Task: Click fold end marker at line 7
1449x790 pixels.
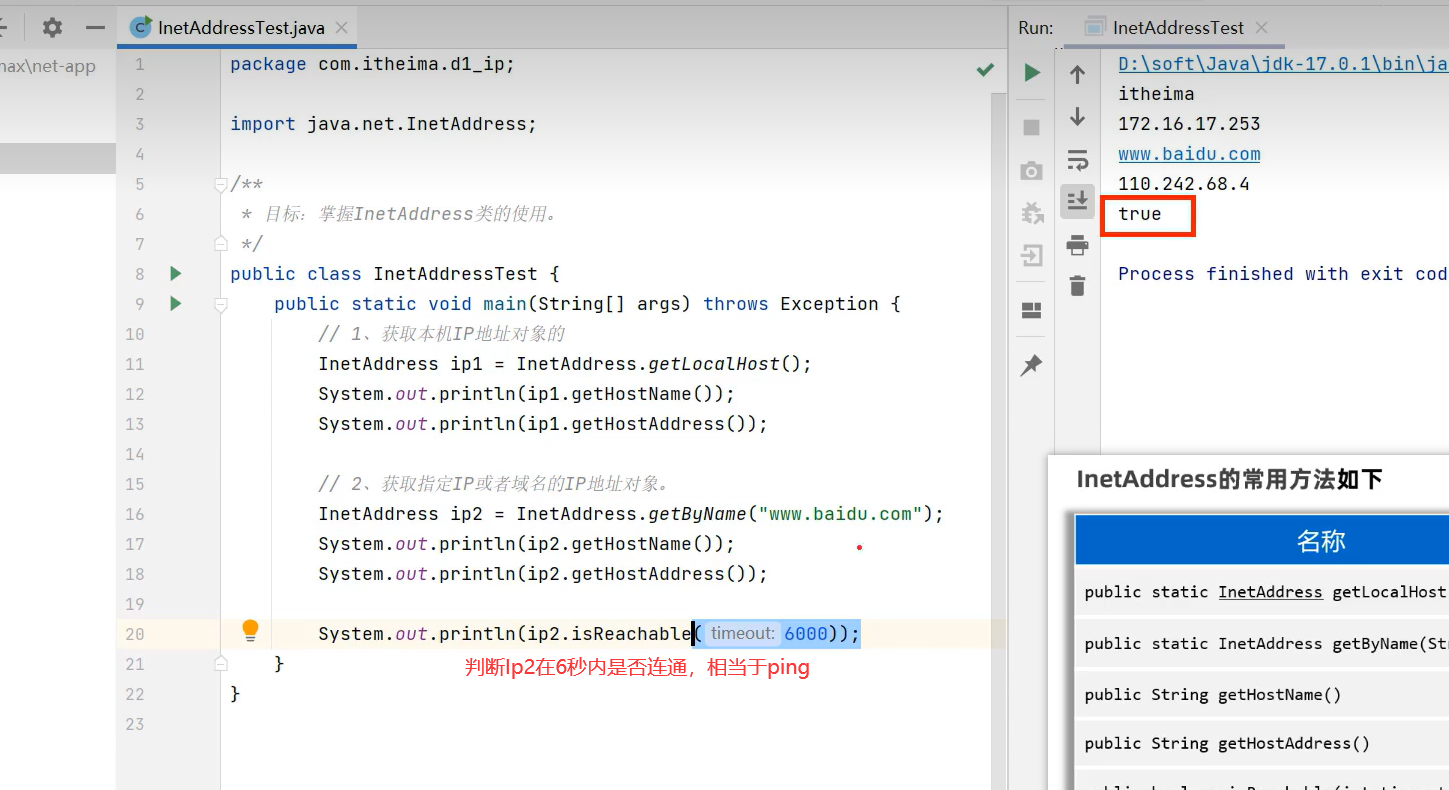Action: pos(221,244)
